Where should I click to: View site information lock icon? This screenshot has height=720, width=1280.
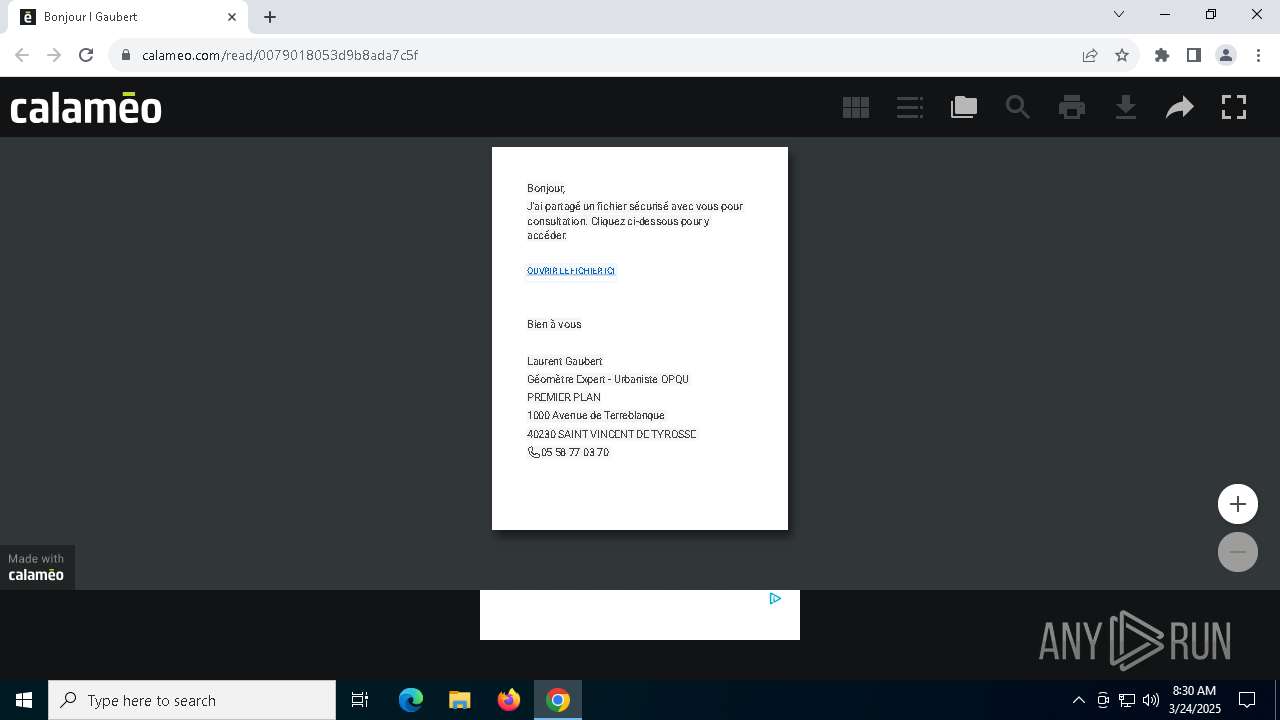(x=126, y=55)
